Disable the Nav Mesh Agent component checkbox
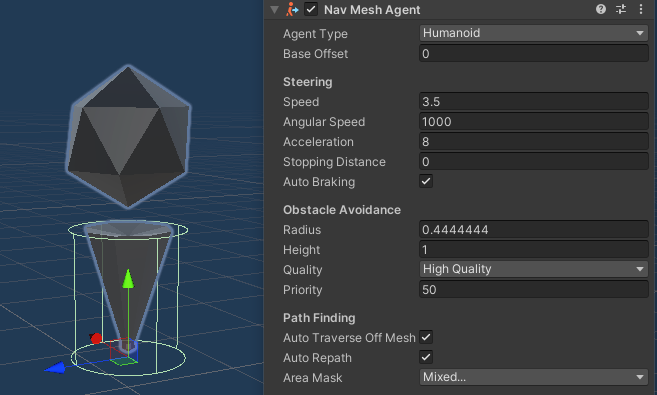 (x=311, y=9)
